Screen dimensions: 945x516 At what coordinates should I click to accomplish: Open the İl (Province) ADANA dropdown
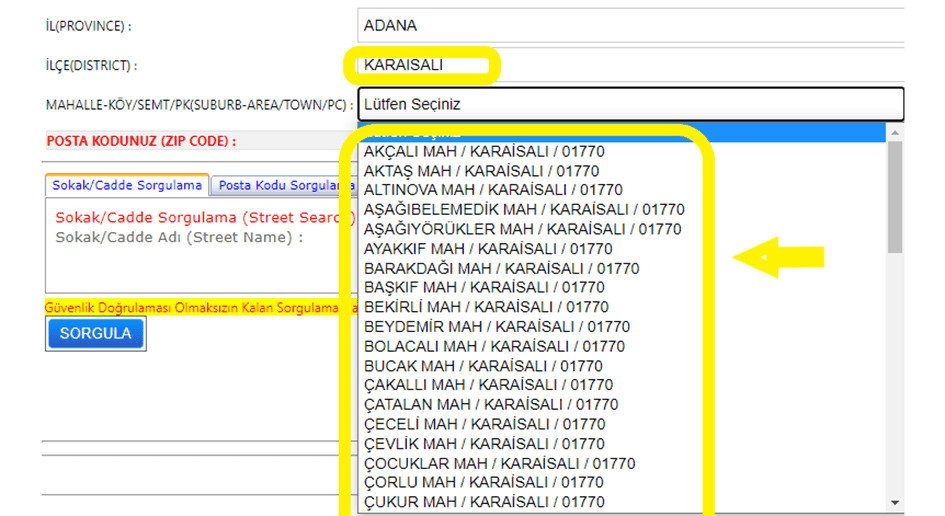click(x=630, y=26)
